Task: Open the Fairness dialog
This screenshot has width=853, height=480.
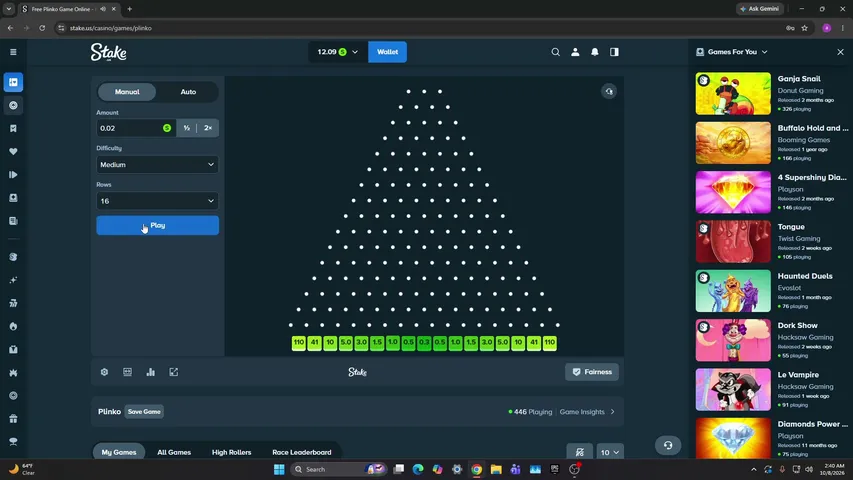Action: pos(592,372)
